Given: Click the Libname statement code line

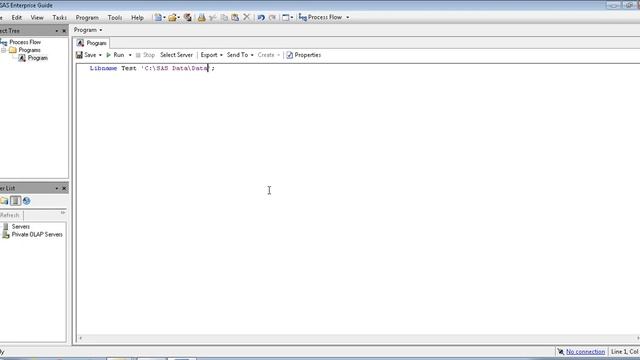Looking at the screenshot, I should pyautogui.click(x=152, y=68).
